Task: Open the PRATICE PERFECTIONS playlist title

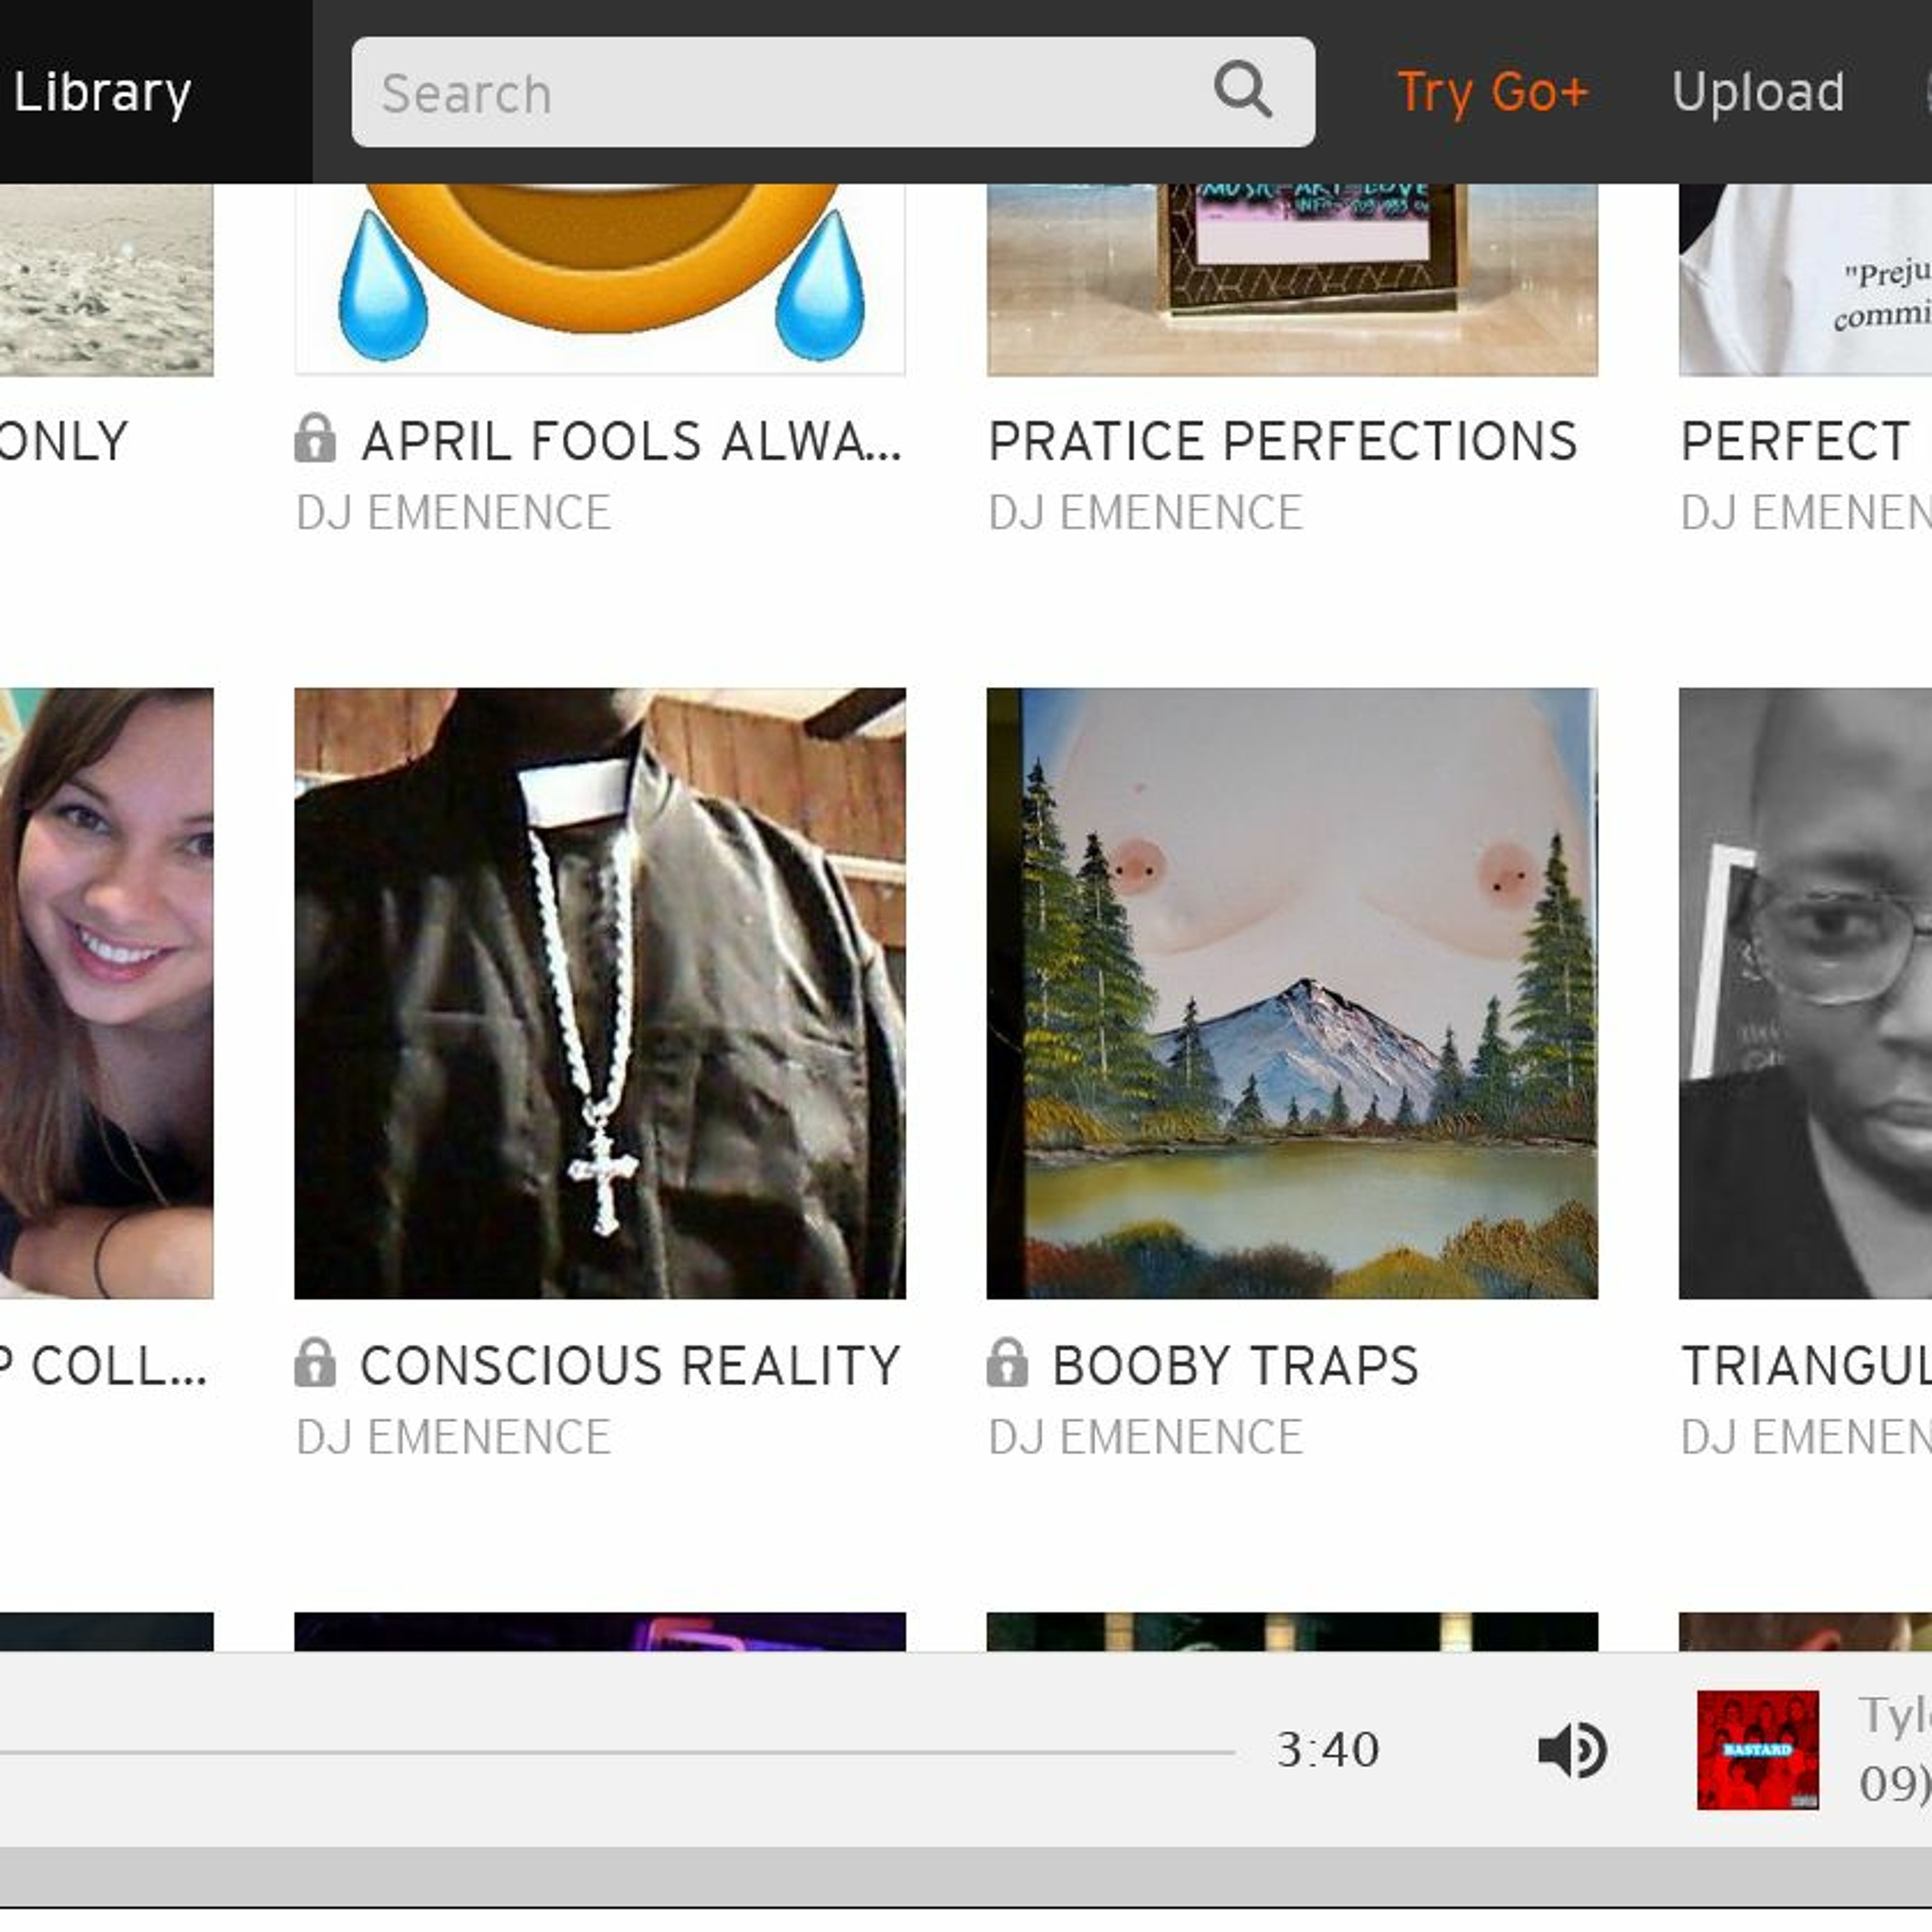Action: (1283, 441)
